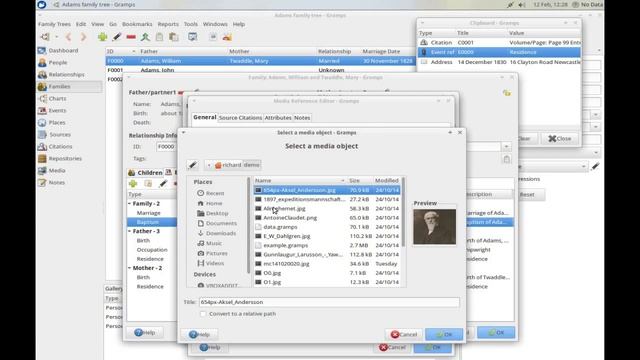
Task: Click the pencil edit icon in main toolbar
Action: click(117, 37)
